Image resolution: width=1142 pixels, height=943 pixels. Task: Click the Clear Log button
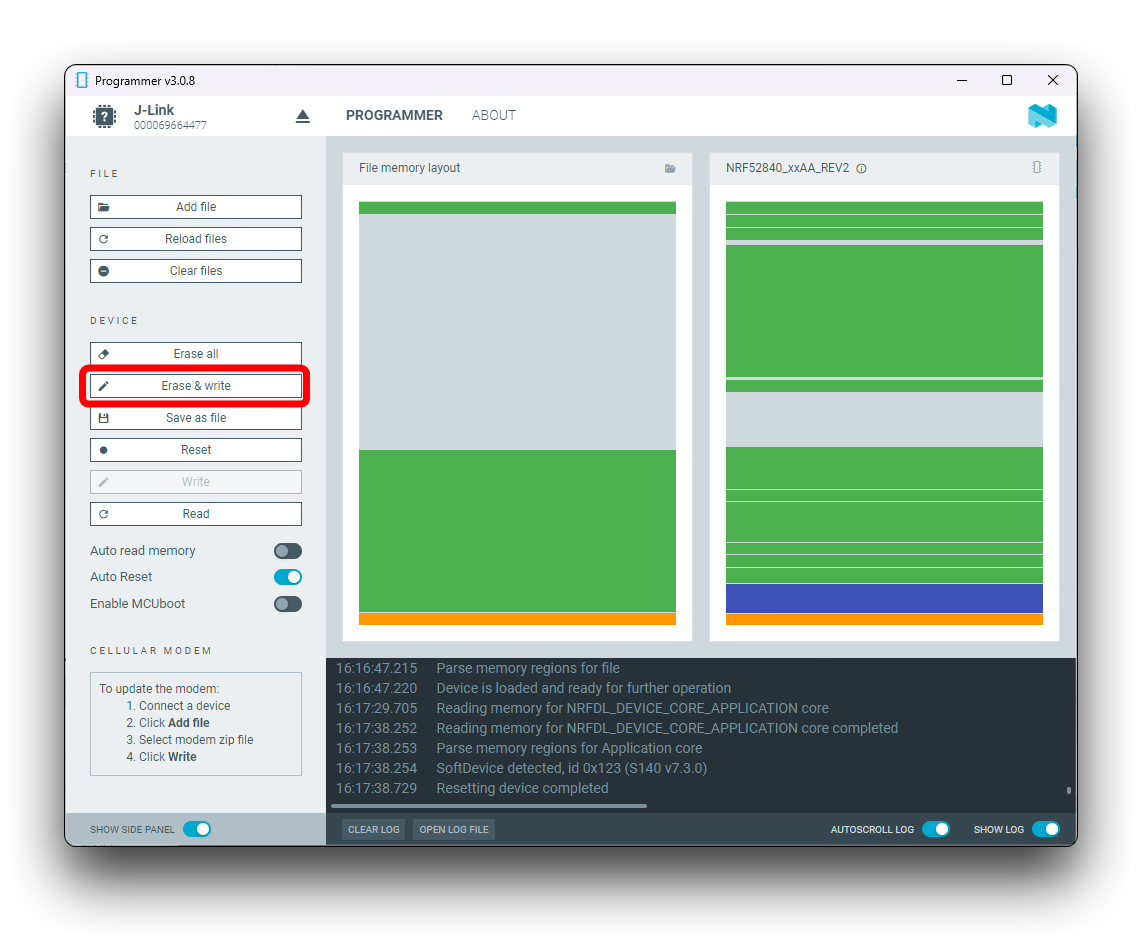[x=374, y=829]
